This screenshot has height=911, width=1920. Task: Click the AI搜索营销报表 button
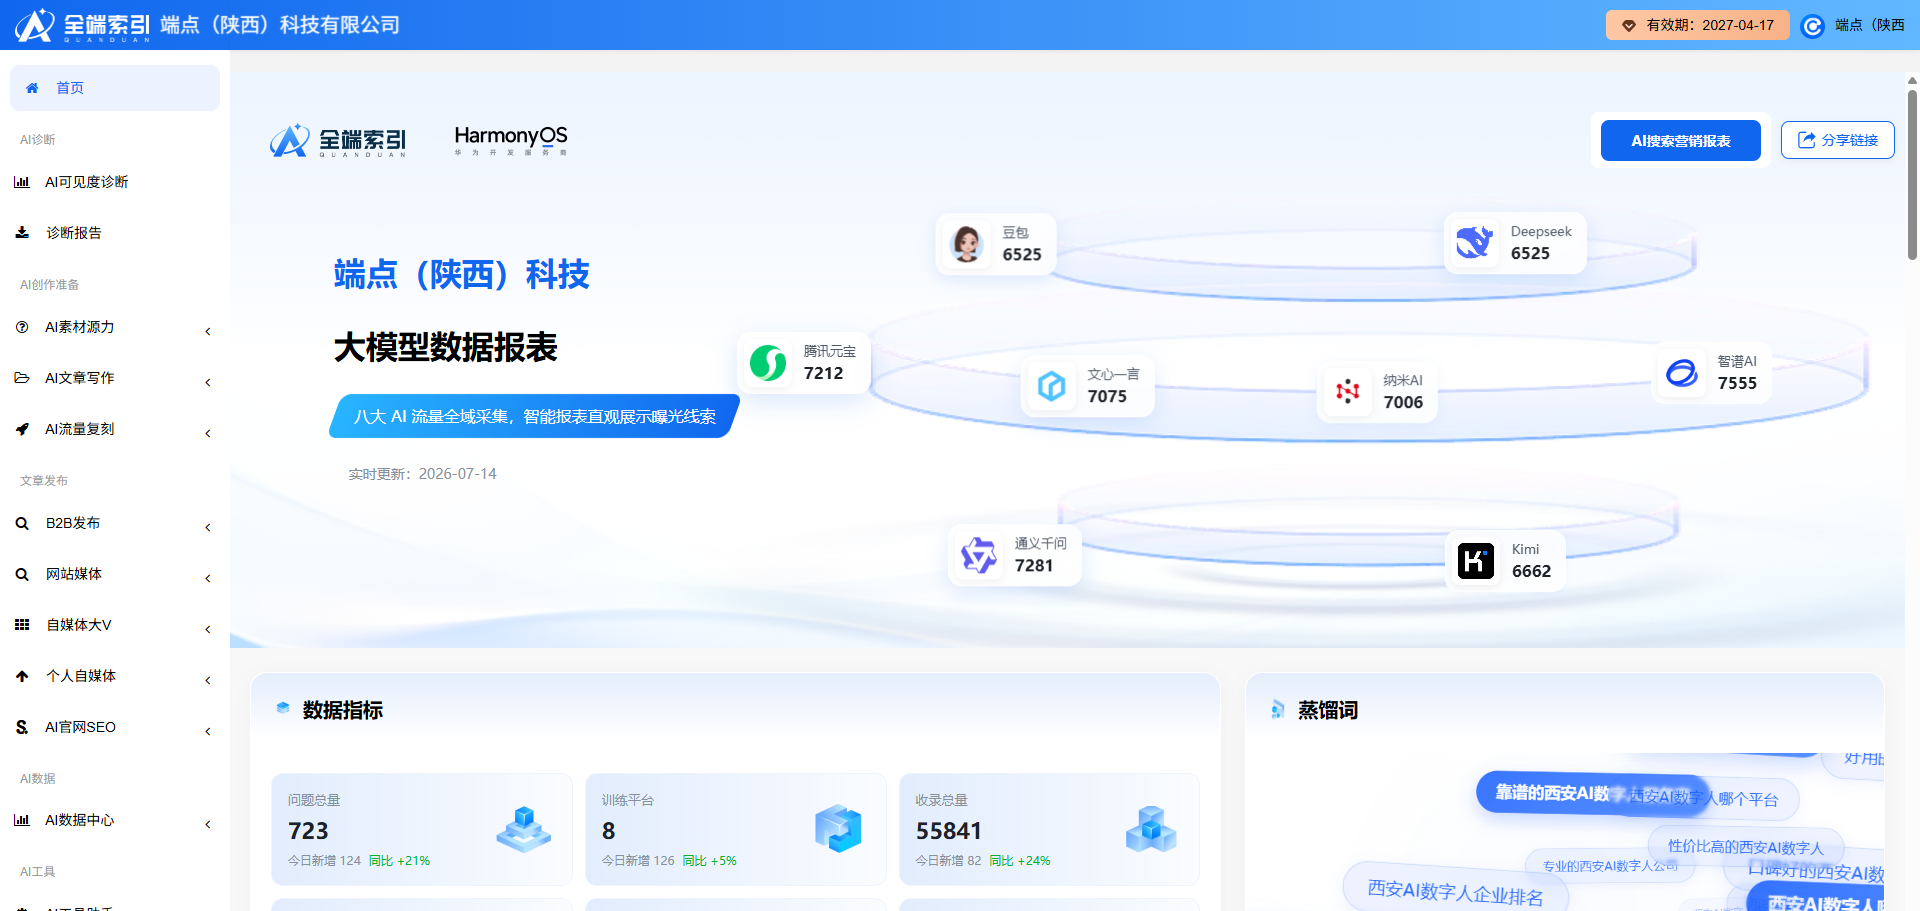pyautogui.click(x=1681, y=141)
